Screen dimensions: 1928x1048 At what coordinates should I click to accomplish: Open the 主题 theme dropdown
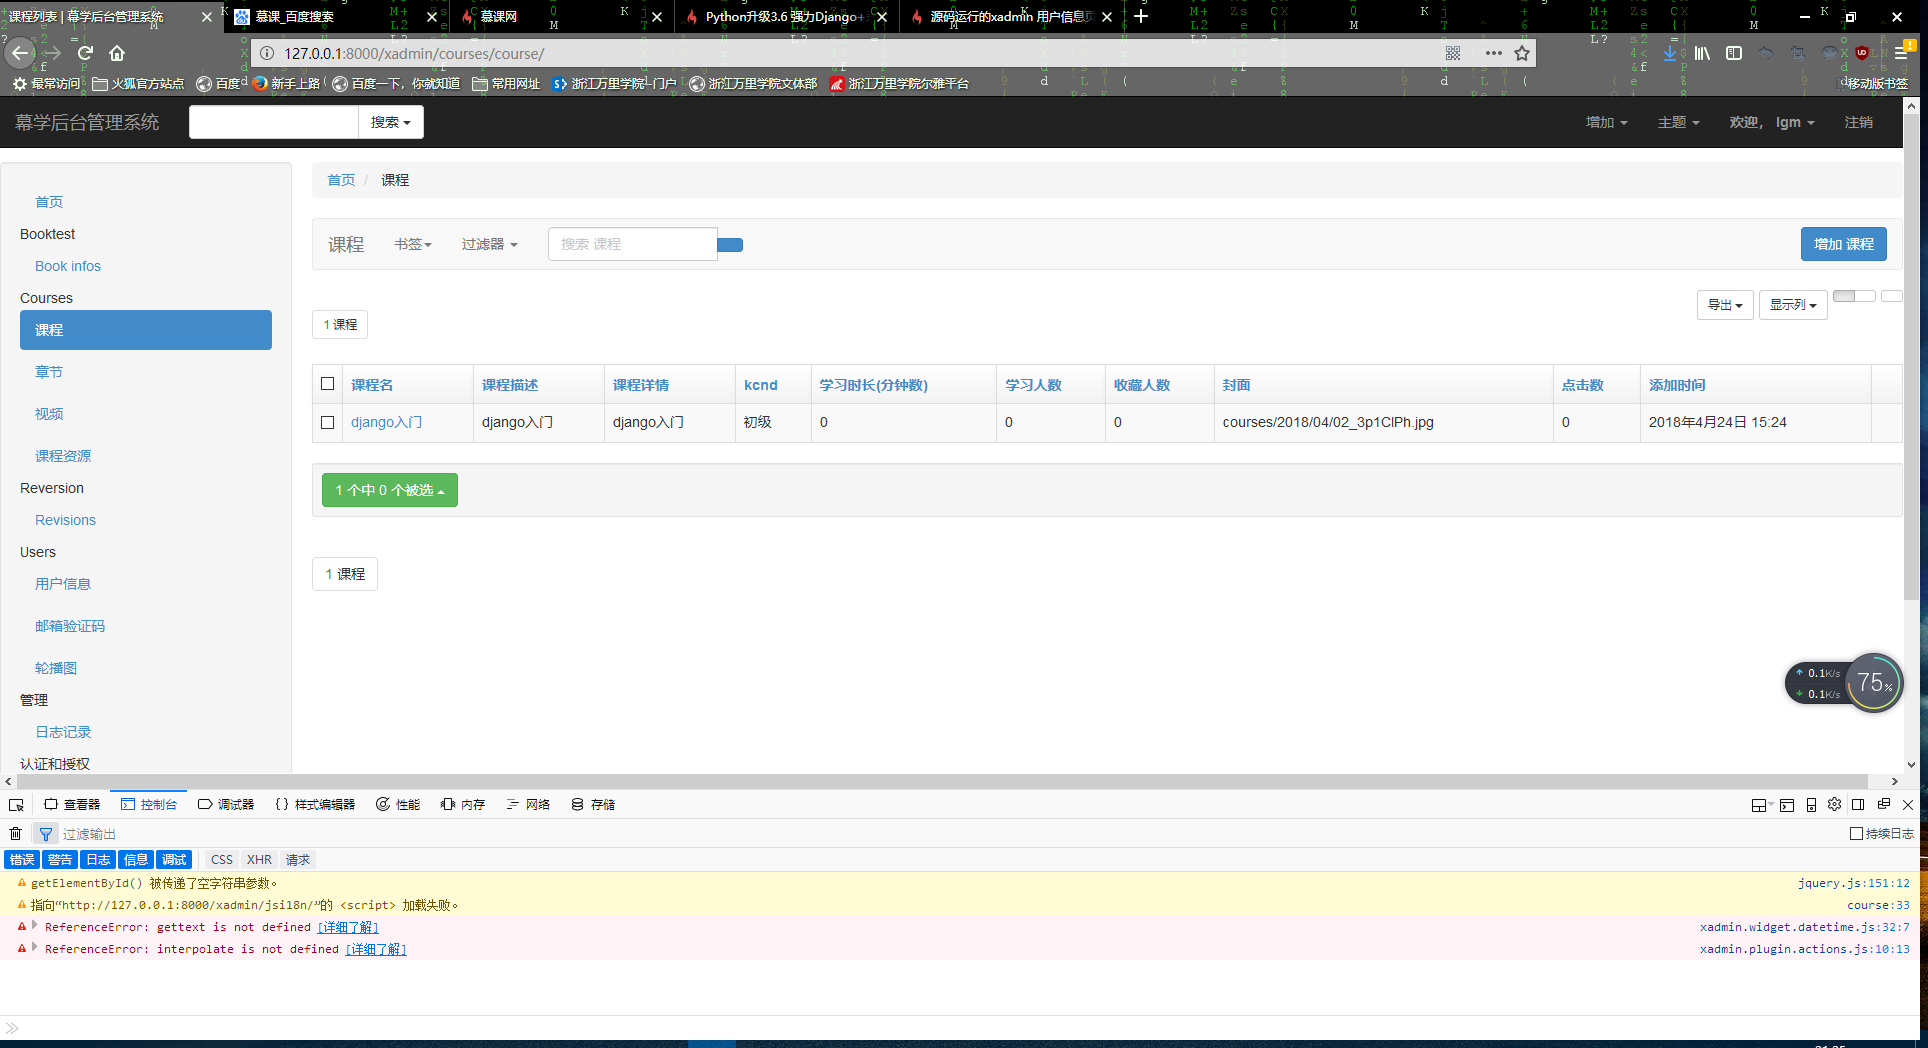[x=1678, y=122]
